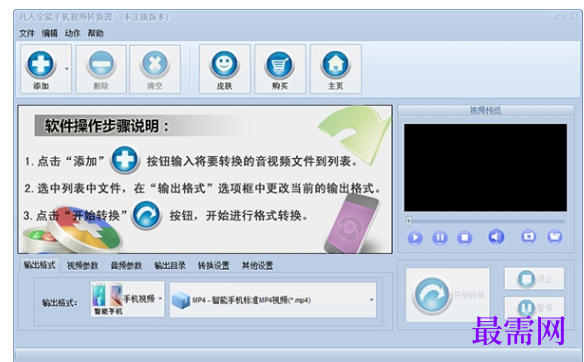This screenshot has width=584, height=362.
Task: Click the add icon in instruction step 1
Action: pyautogui.click(x=125, y=160)
